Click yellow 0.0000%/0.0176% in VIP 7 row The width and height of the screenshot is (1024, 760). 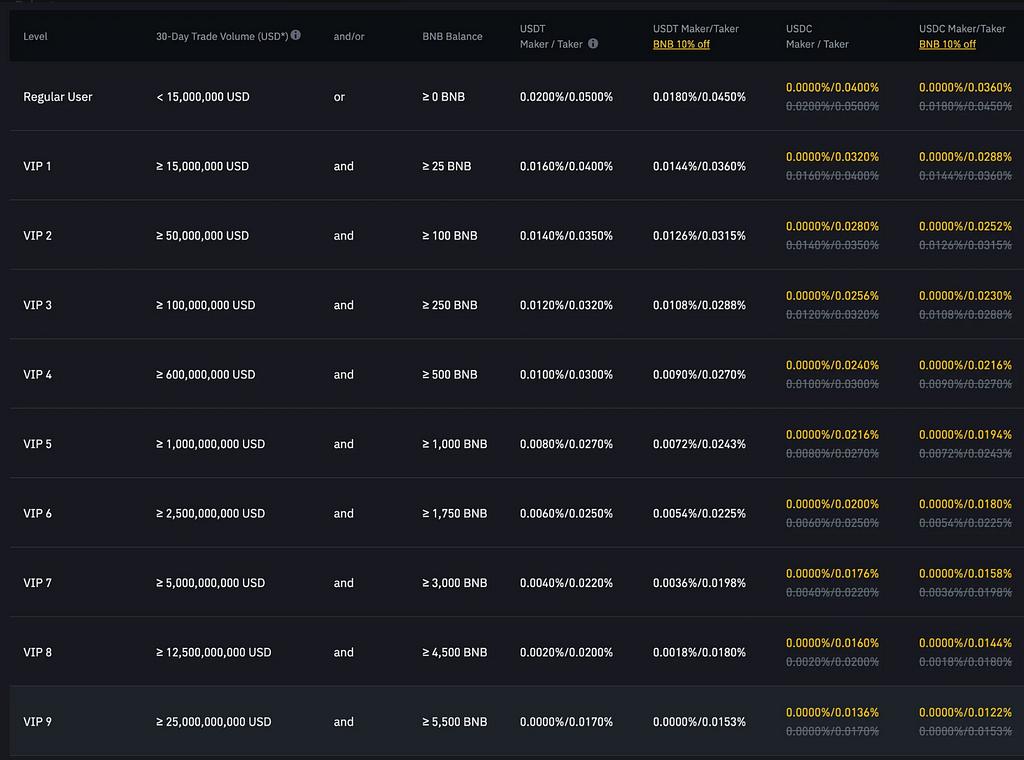pos(832,574)
